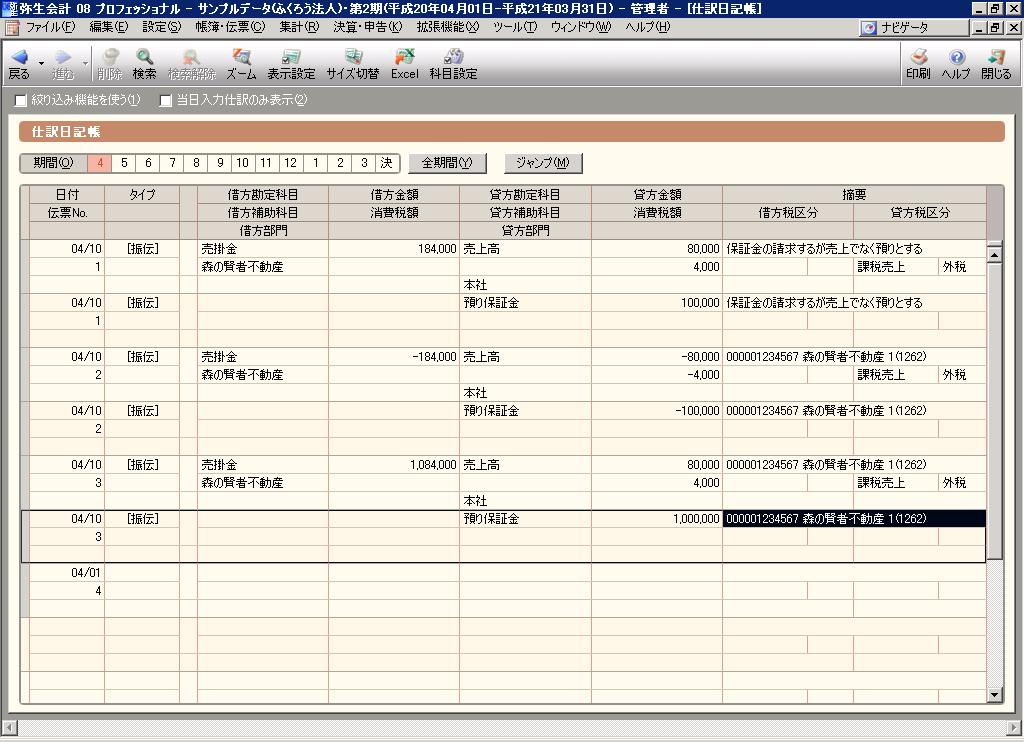This screenshot has height=742, width=1024.
Task: Select month 7 period tab
Action: tap(172, 163)
